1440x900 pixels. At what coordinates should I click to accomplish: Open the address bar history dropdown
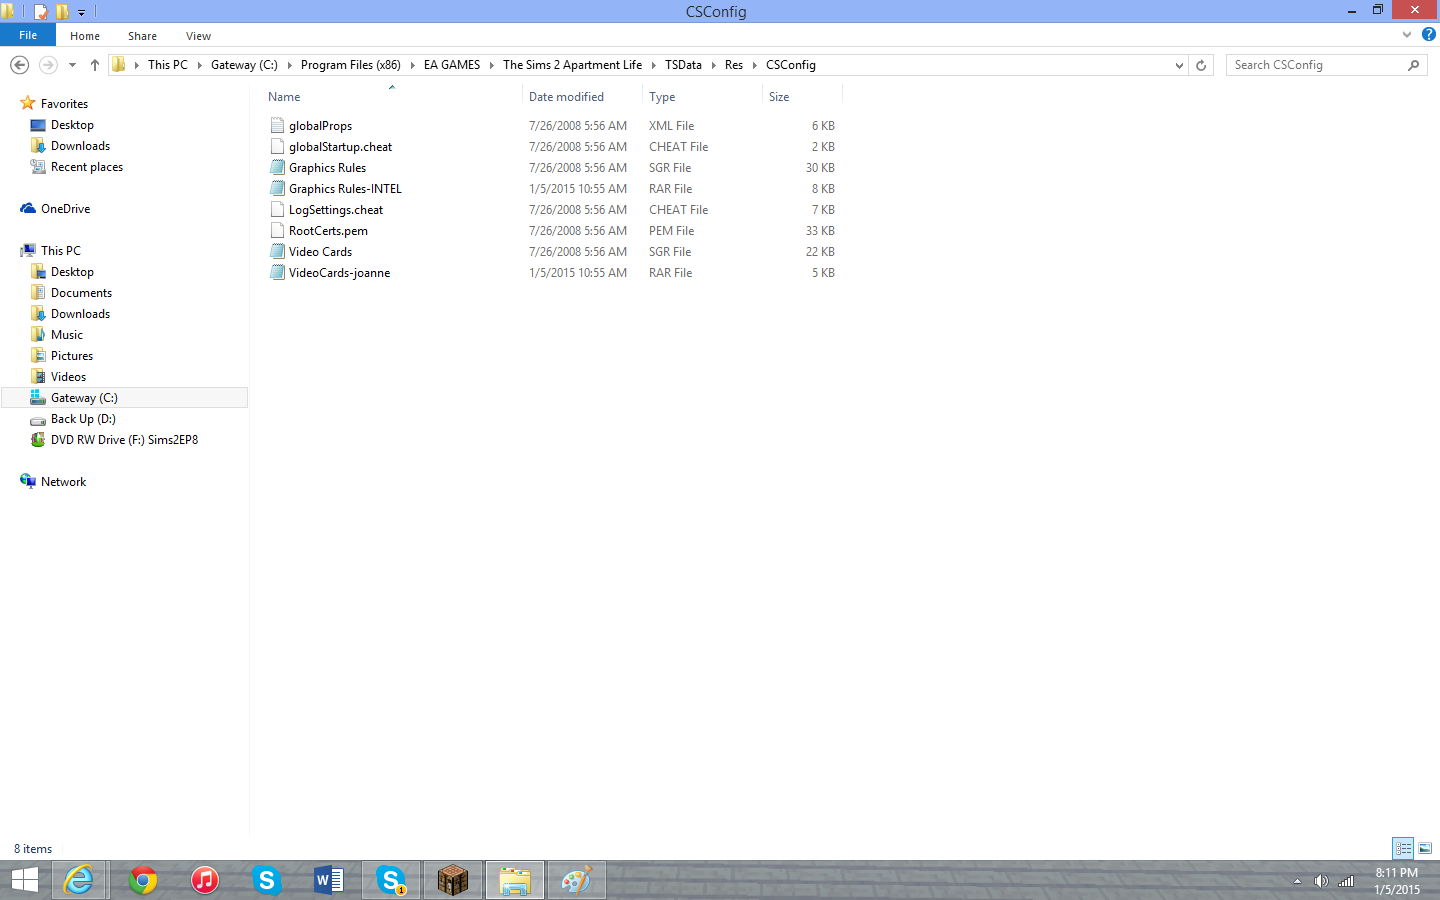(x=1179, y=65)
